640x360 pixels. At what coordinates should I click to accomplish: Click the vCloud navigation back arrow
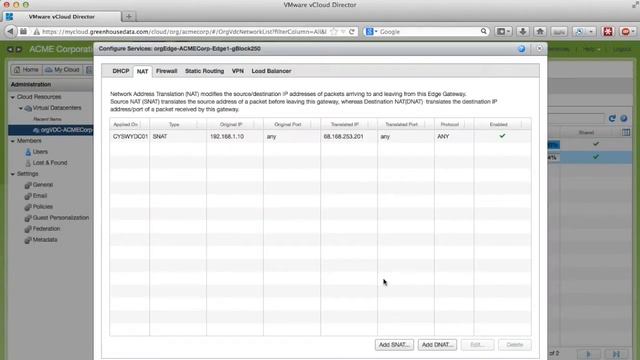pos(10,49)
